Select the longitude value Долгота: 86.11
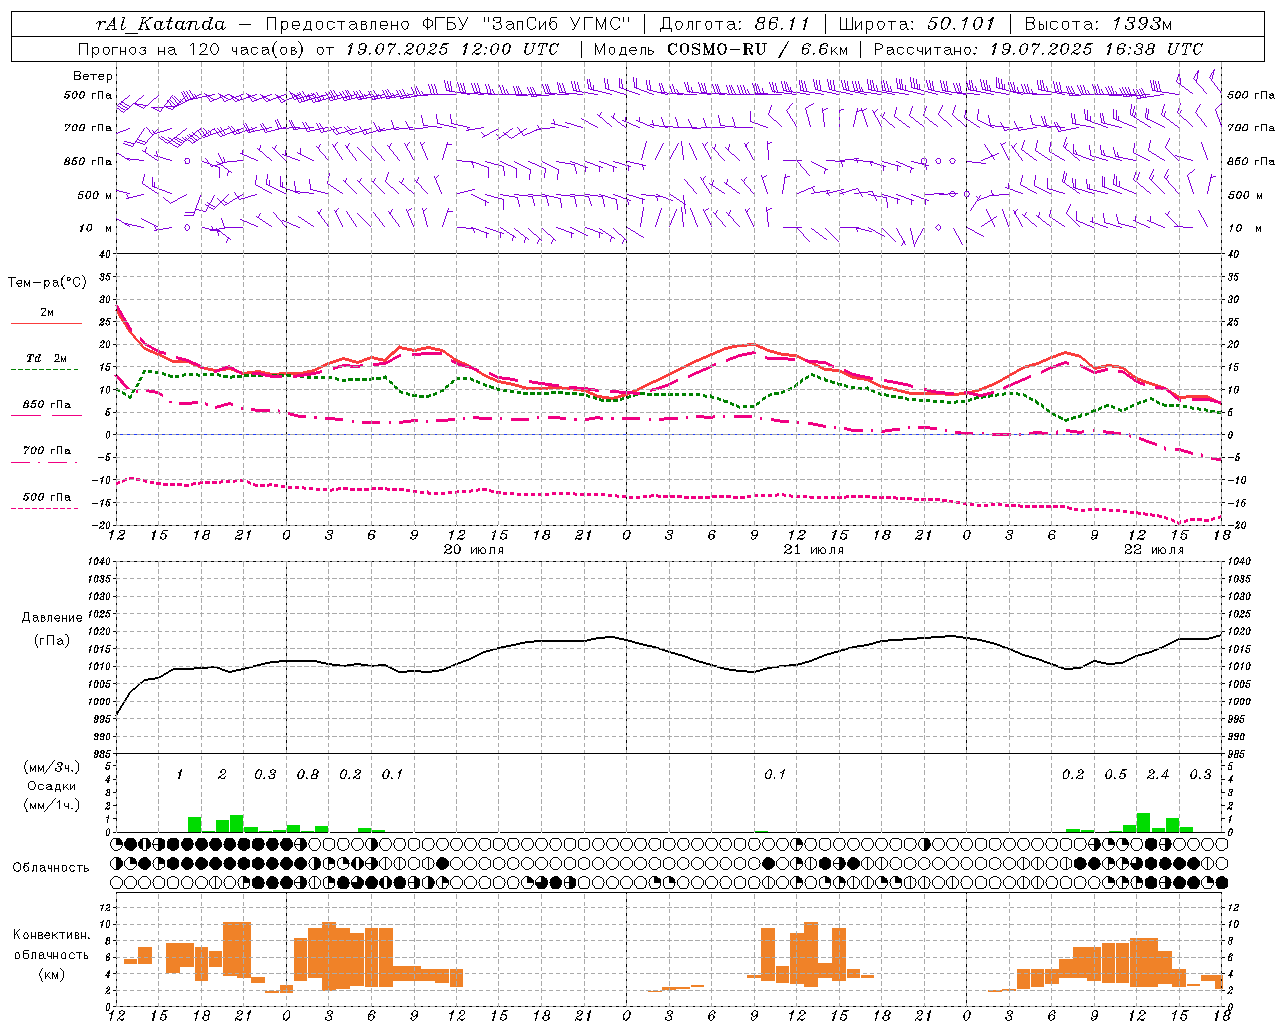The width and height of the screenshot is (1280, 1024). point(735,23)
